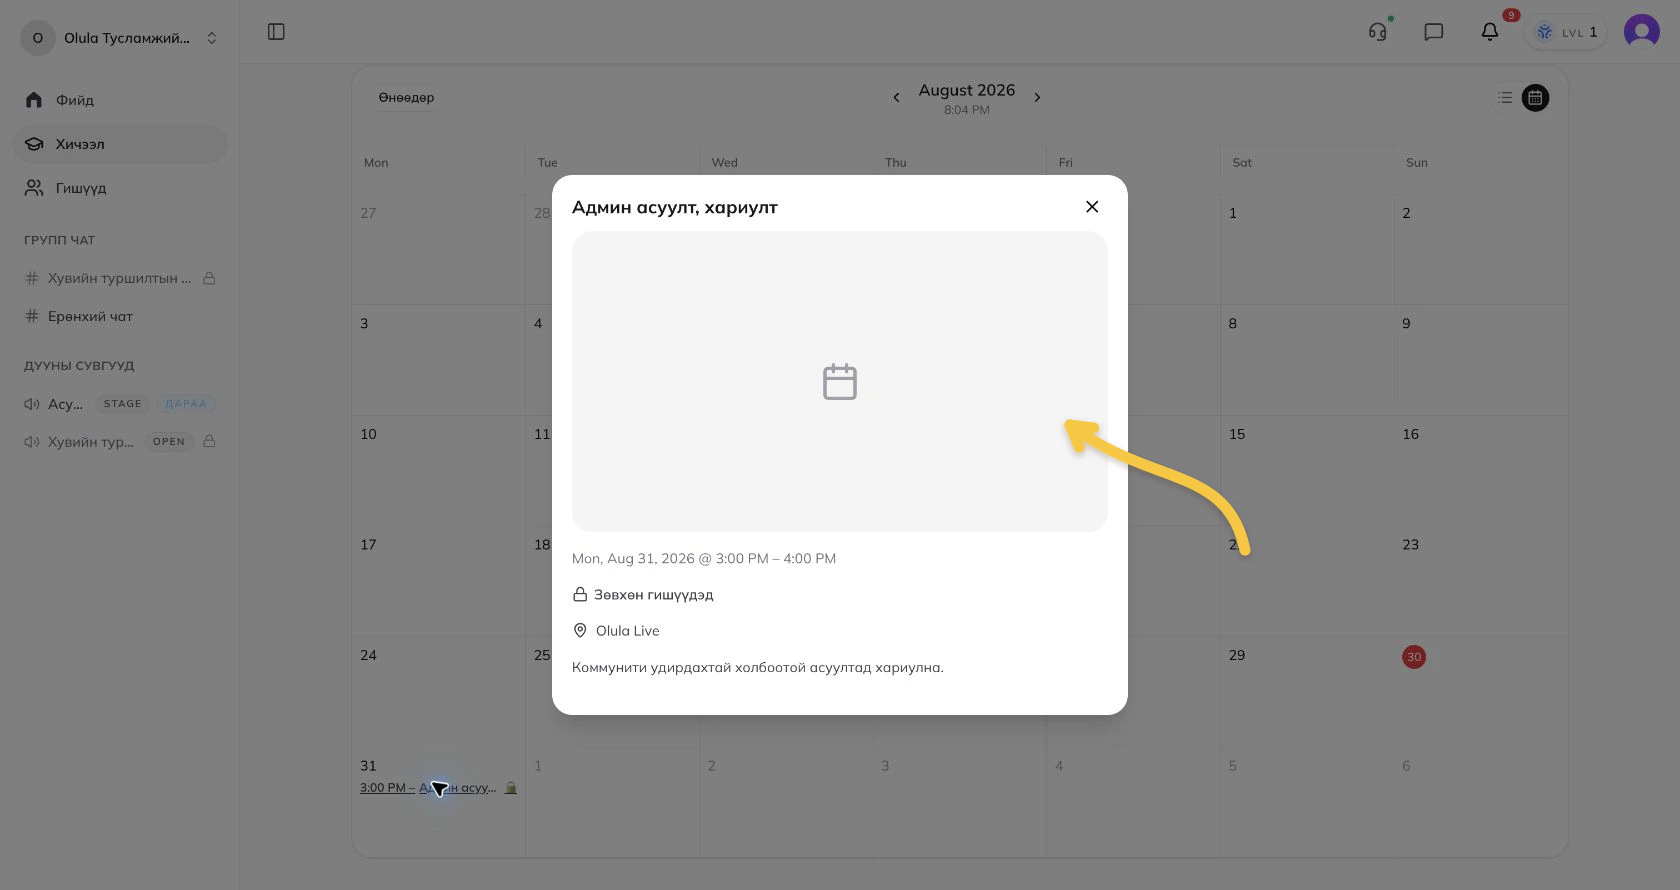Open the Ерөнхий чат channel
Screen dimensions: 1680x890
tap(120, 316)
